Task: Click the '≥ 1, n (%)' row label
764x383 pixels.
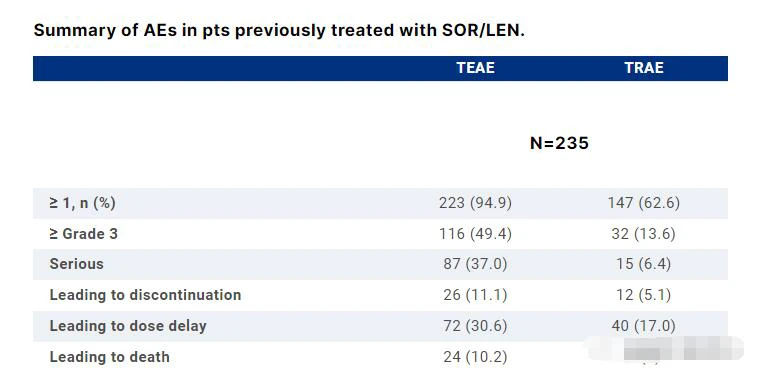Action: [82, 203]
